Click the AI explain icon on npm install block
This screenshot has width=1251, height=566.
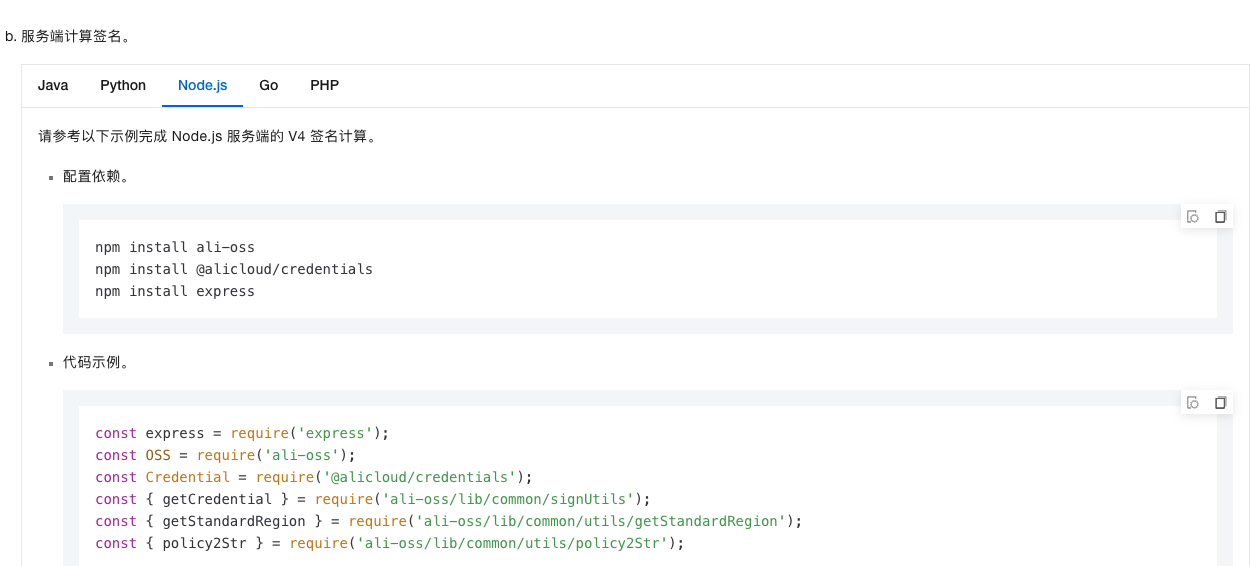[1192, 217]
